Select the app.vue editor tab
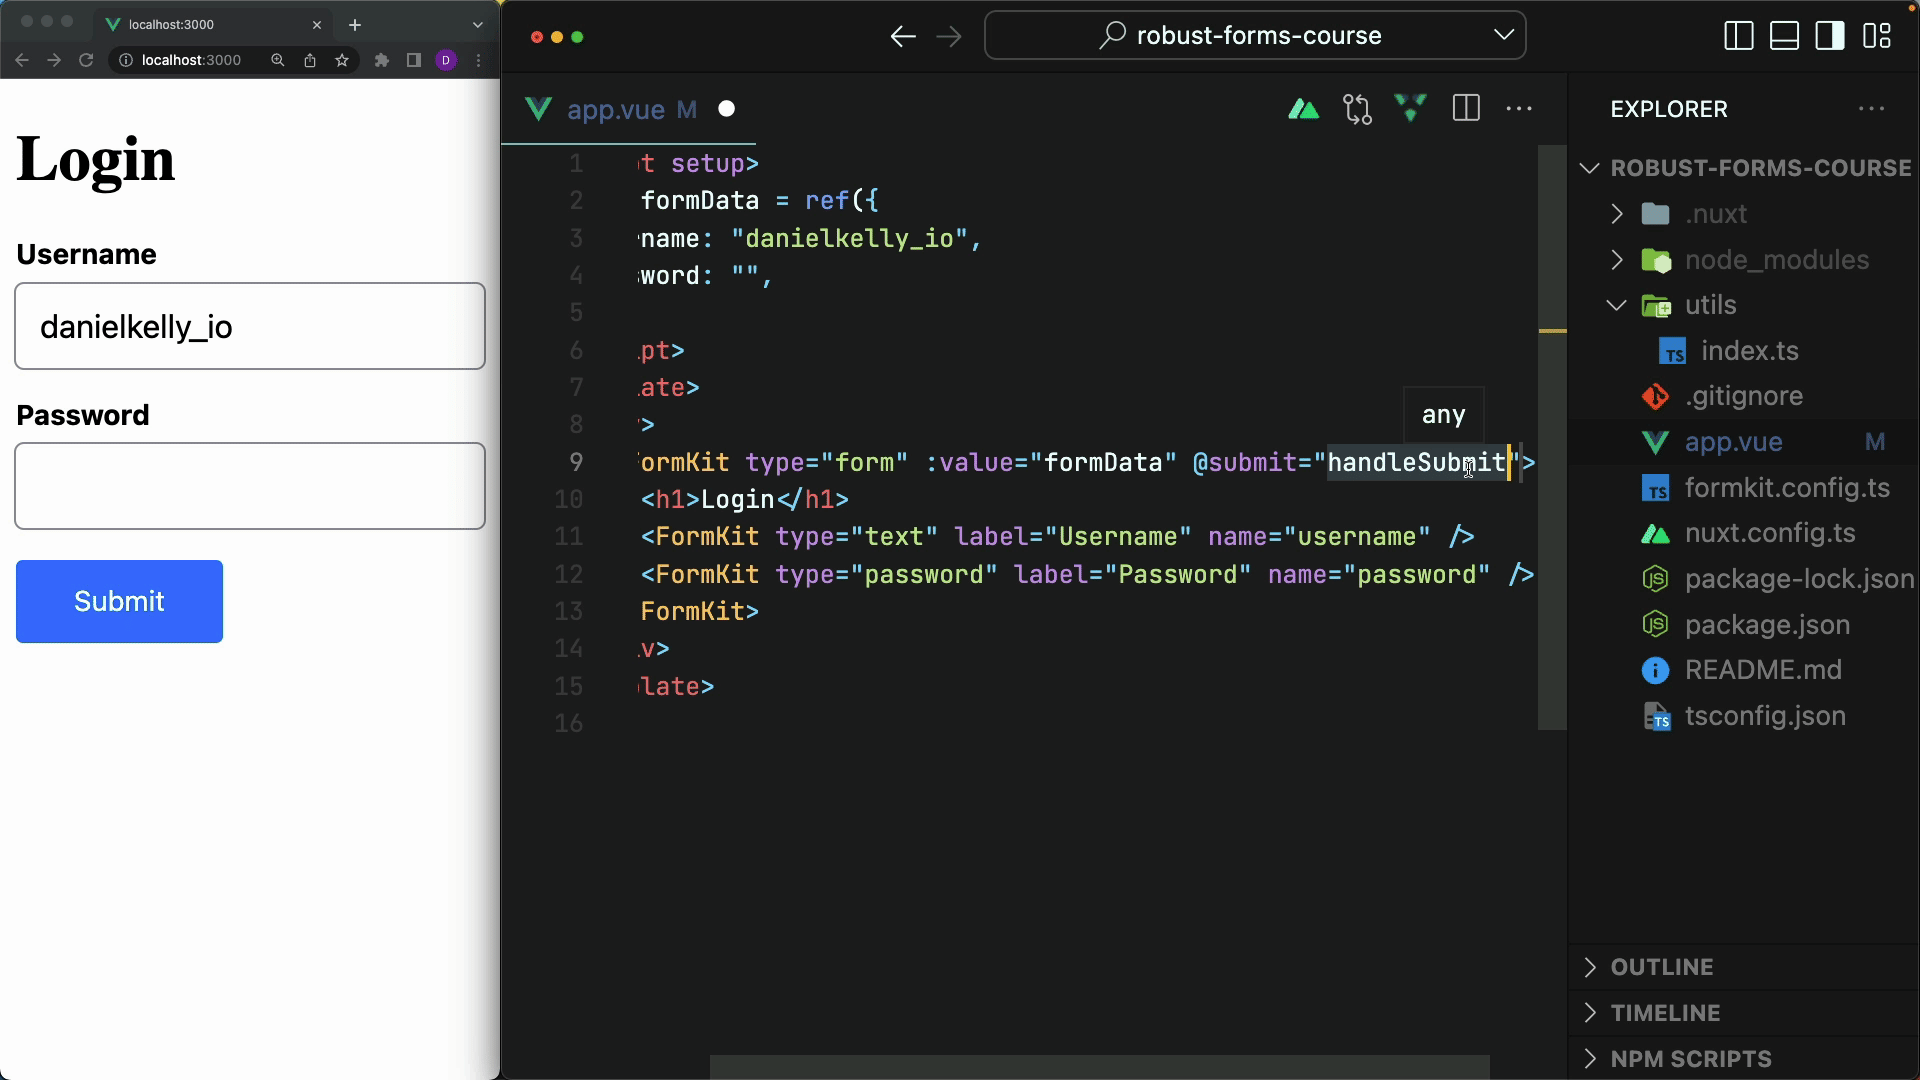1920x1080 pixels. pos(630,109)
